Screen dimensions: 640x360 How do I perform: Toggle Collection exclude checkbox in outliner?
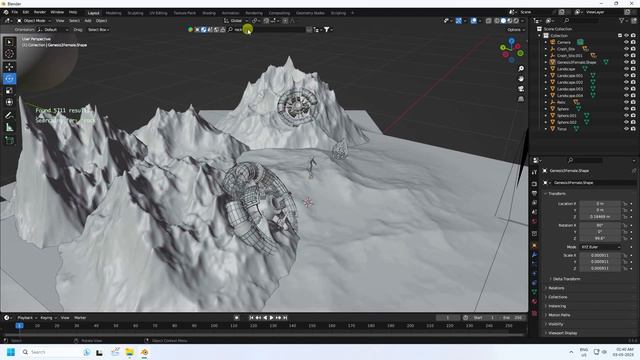point(620,36)
